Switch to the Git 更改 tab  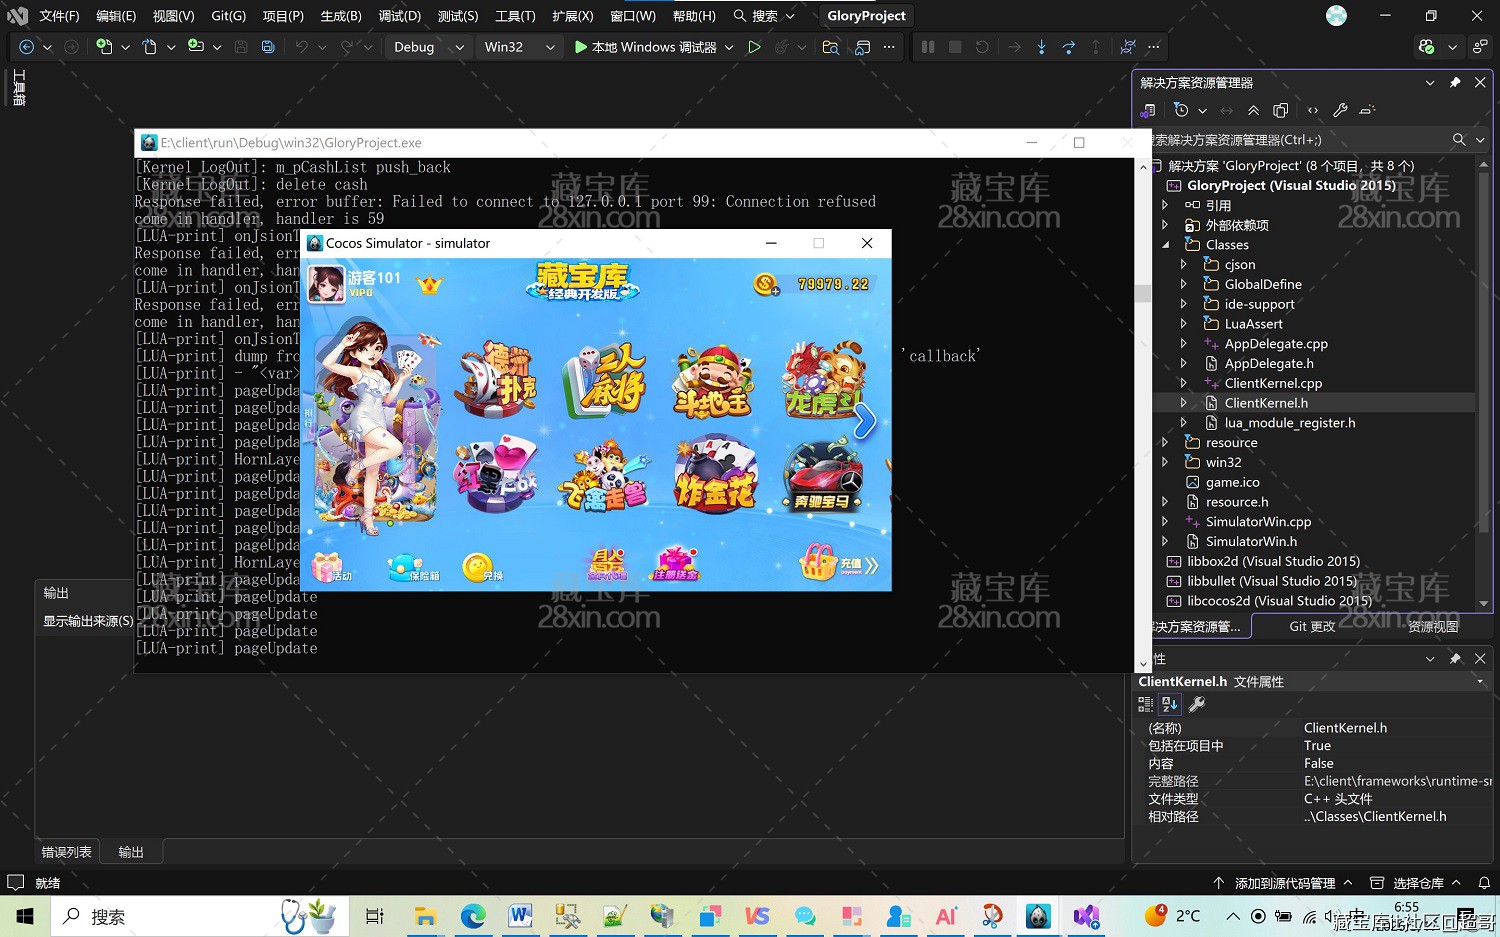(x=1311, y=627)
